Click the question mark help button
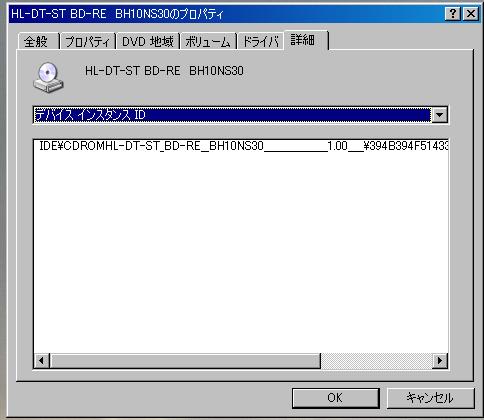 point(453,14)
